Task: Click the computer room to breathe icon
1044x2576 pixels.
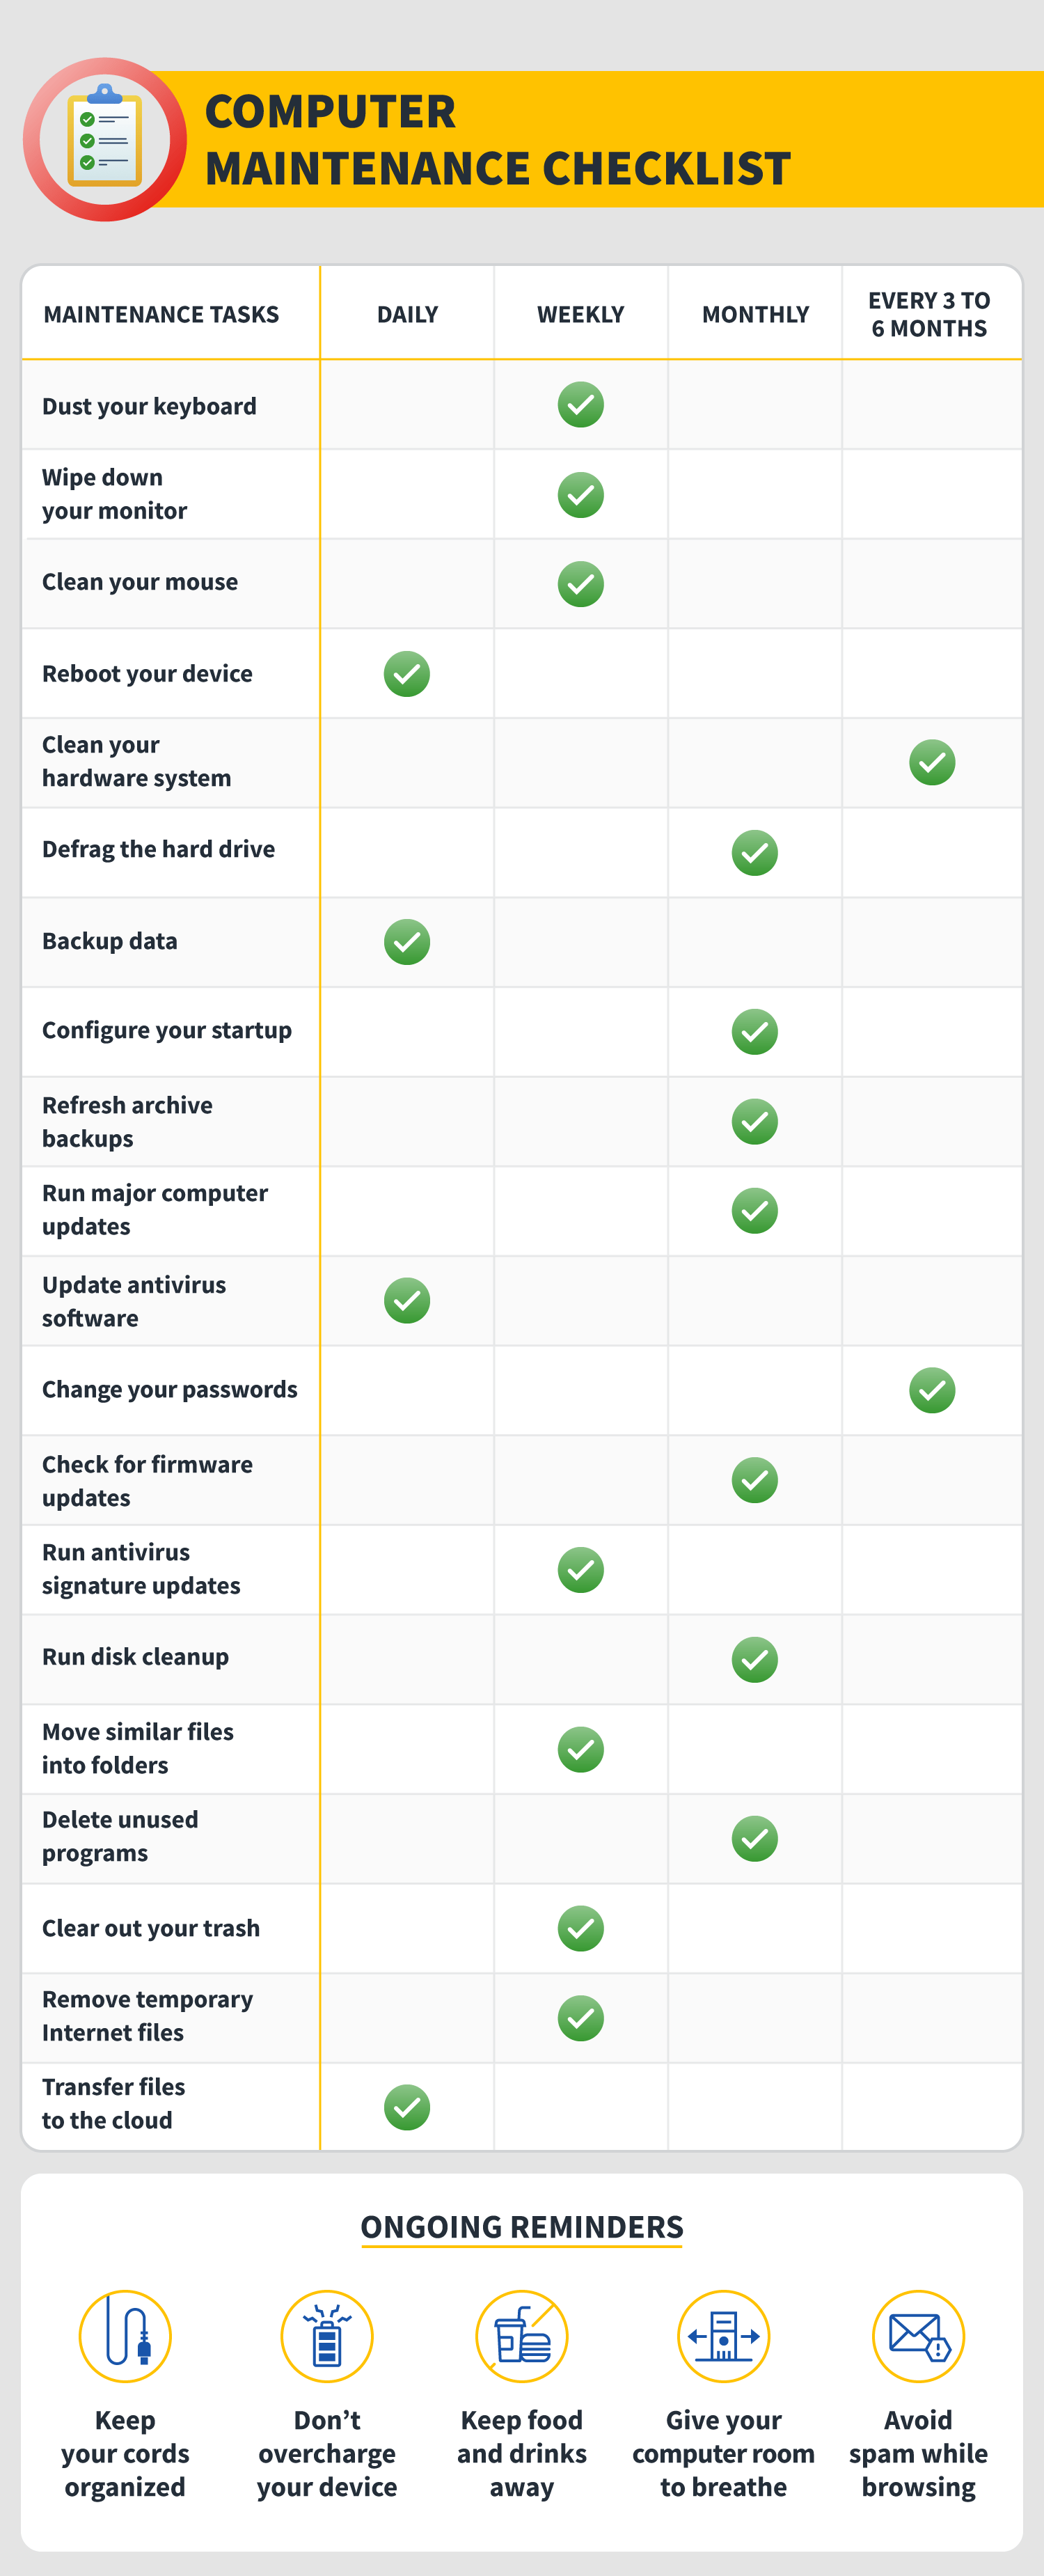Action: (x=723, y=2336)
